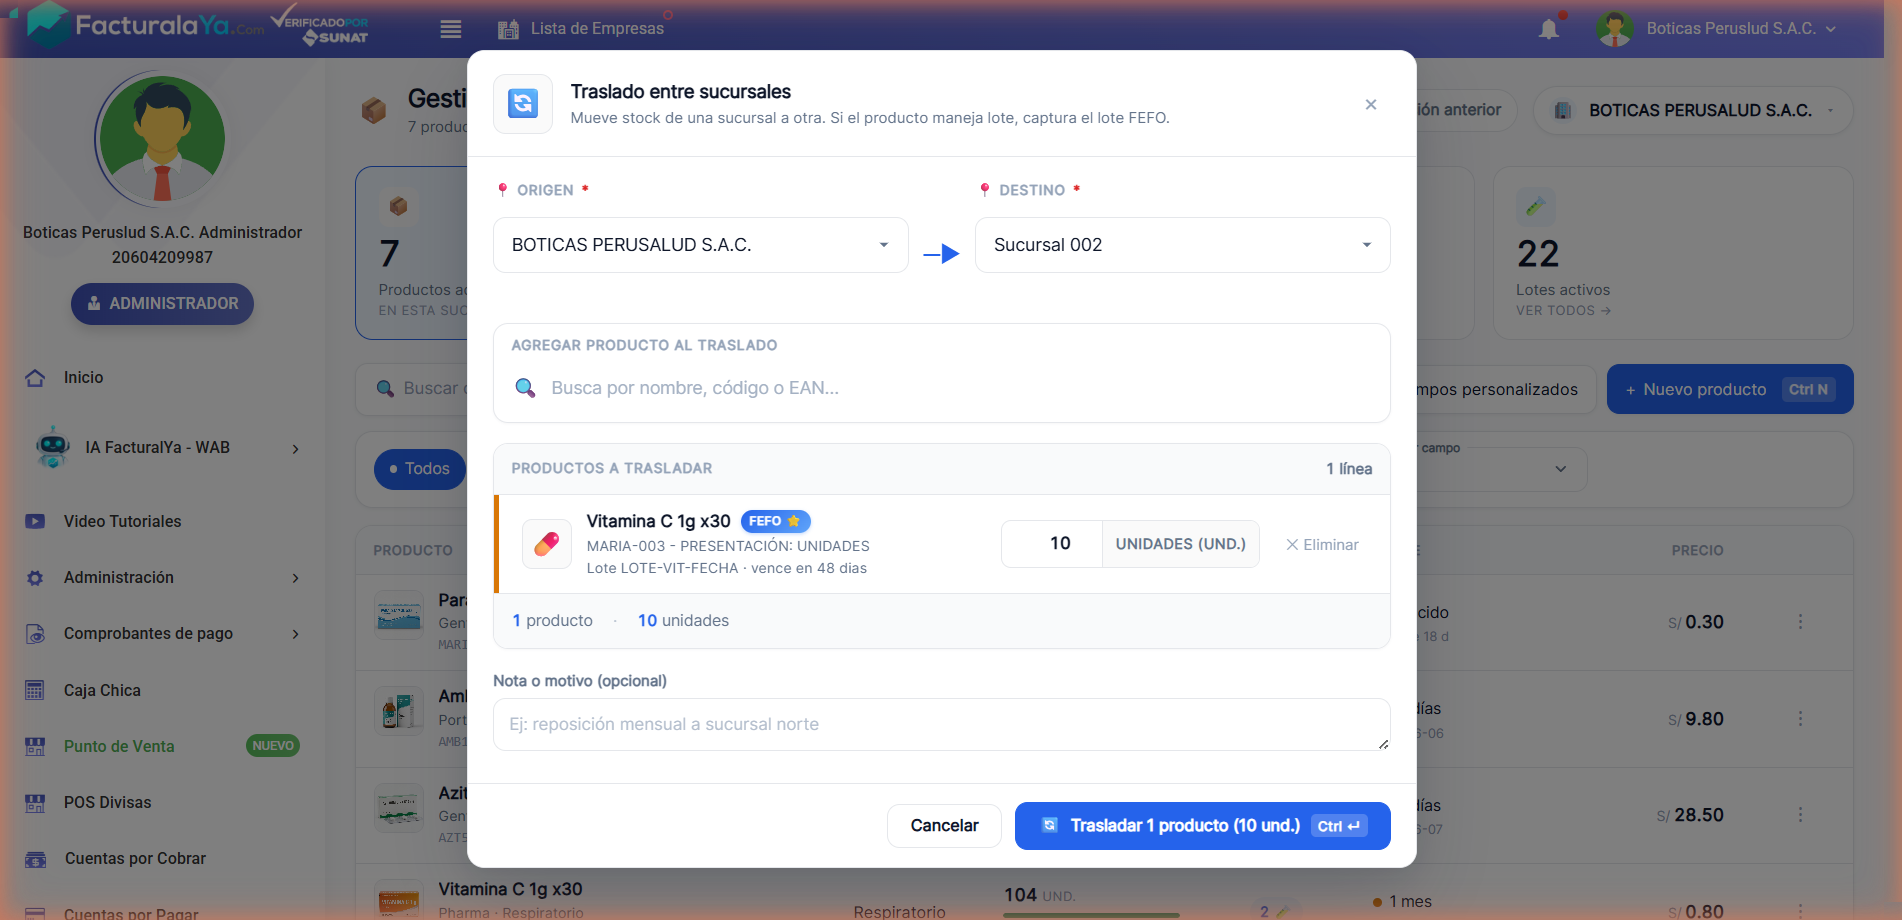Click the '1 línea' count label
Image resolution: width=1902 pixels, height=920 pixels.
coord(1349,469)
